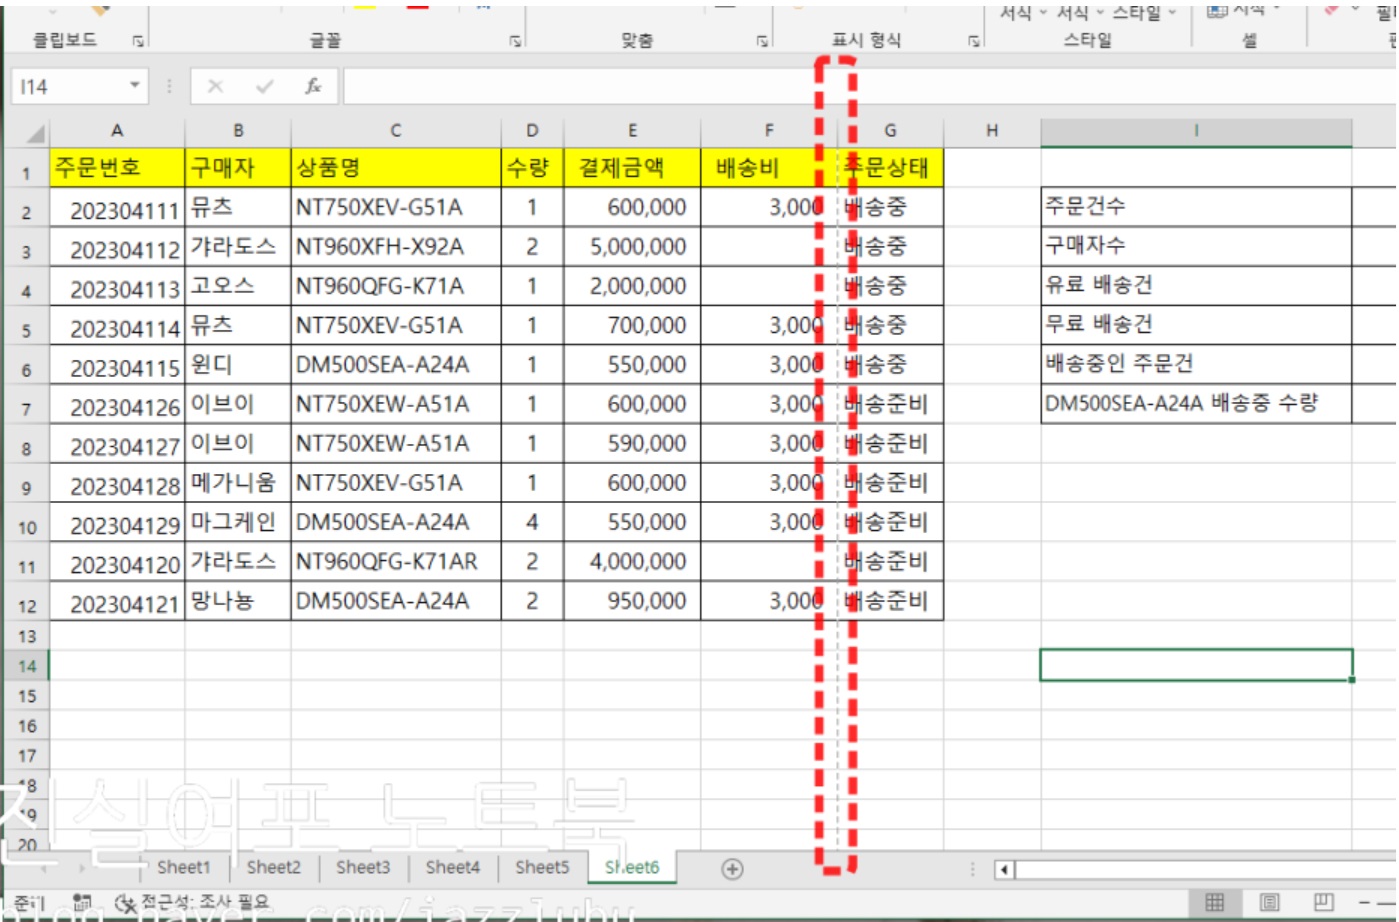Select row header 13

(27, 636)
